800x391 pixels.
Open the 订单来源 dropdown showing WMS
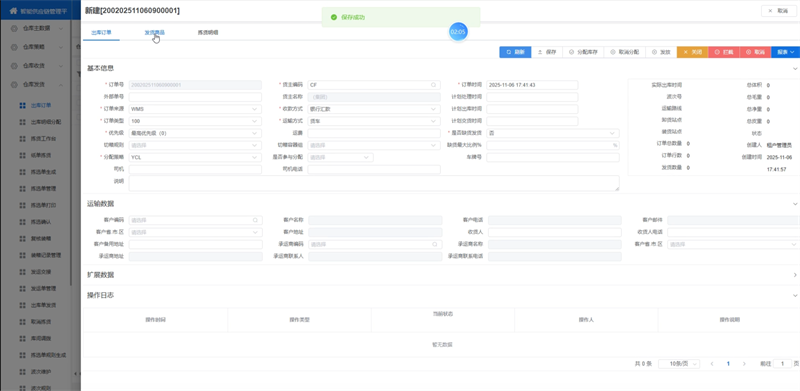[x=195, y=109]
